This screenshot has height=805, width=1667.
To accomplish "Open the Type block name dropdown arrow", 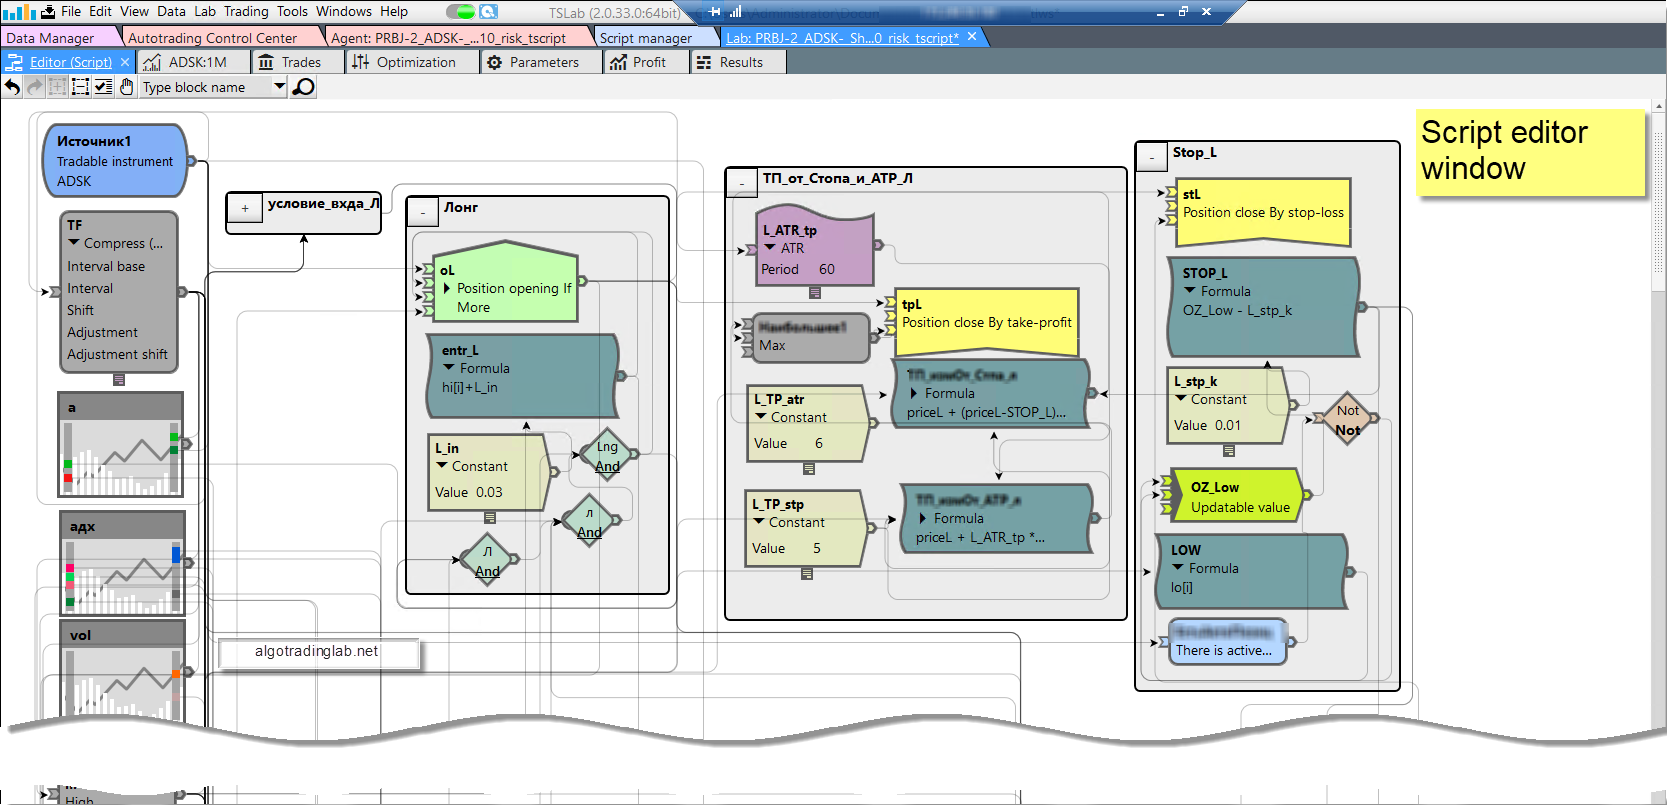I will point(280,87).
